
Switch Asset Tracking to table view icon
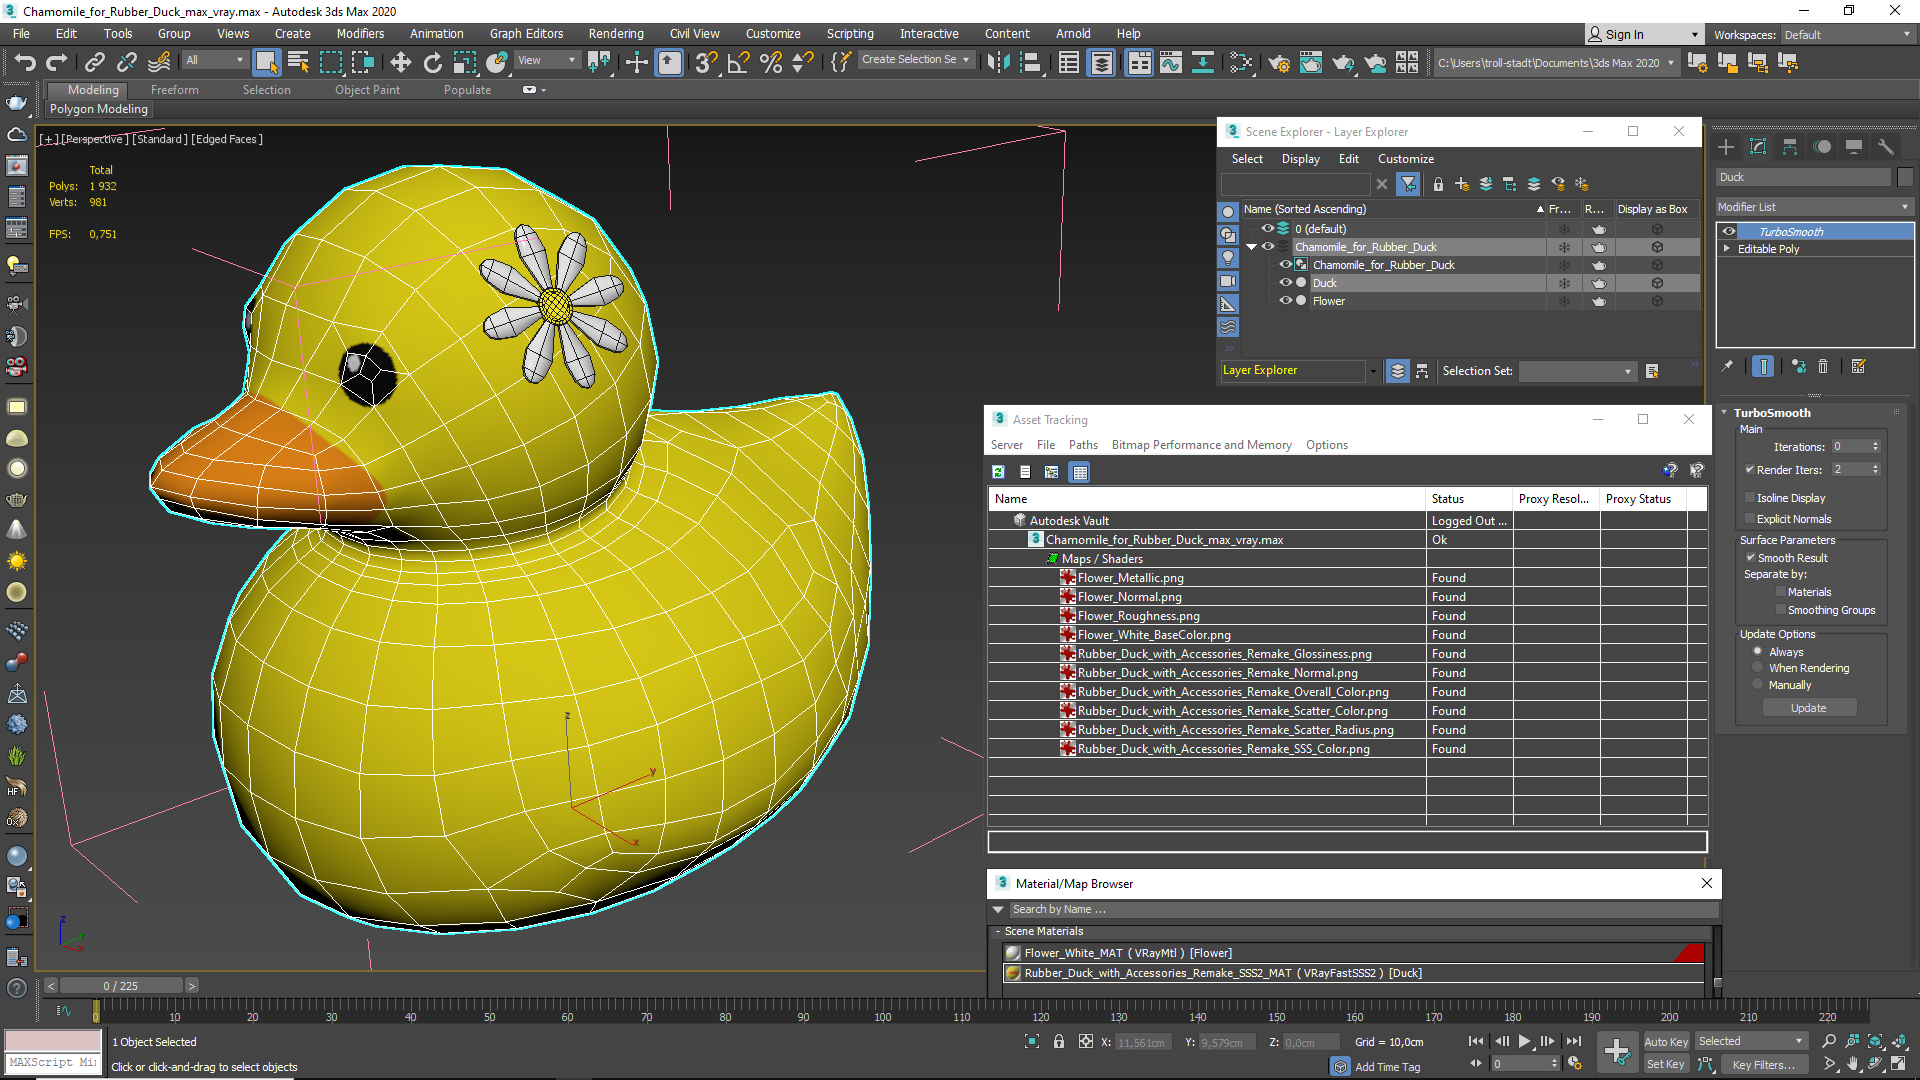[x=1080, y=472]
